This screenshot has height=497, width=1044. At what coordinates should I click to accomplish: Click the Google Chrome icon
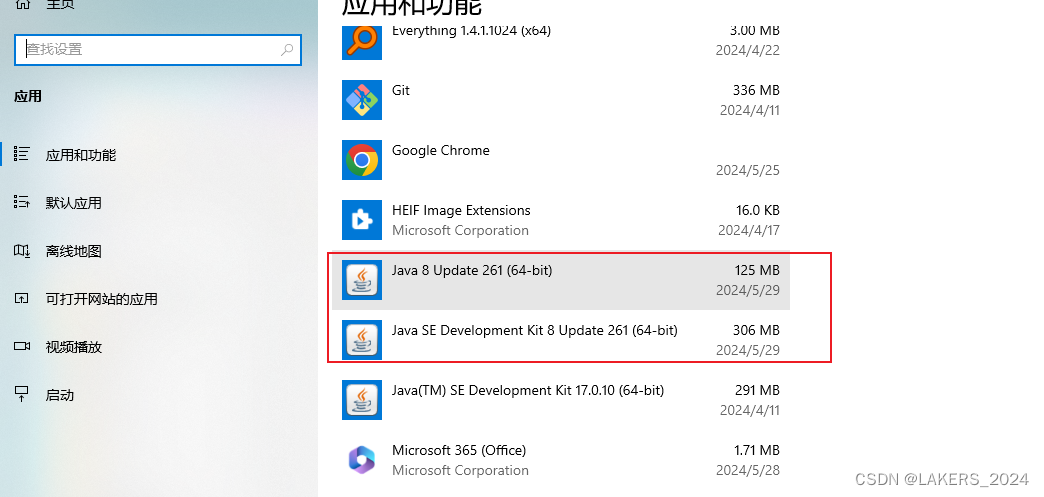pyautogui.click(x=362, y=160)
